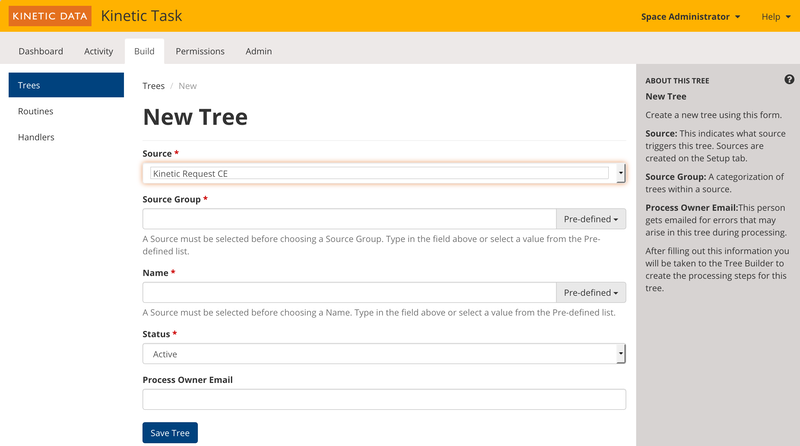800x446 pixels.
Task: Click the Kinetic Data logo
Action: pyautogui.click(x=50, y=16)
